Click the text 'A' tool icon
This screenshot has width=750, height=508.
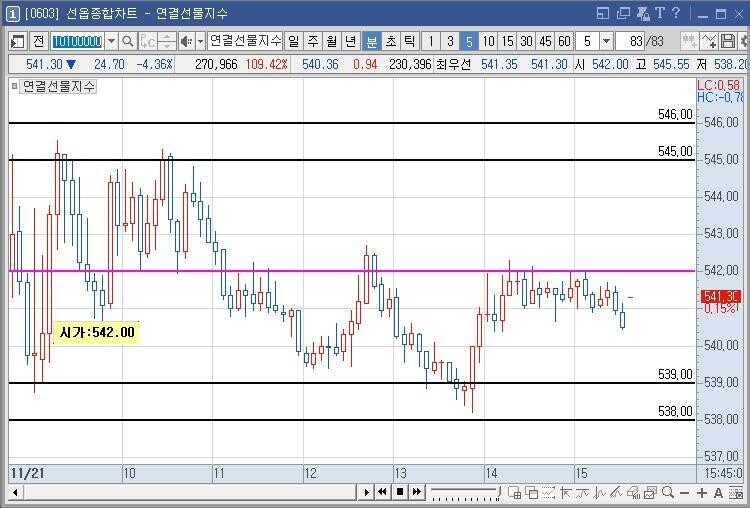(718, 492)
